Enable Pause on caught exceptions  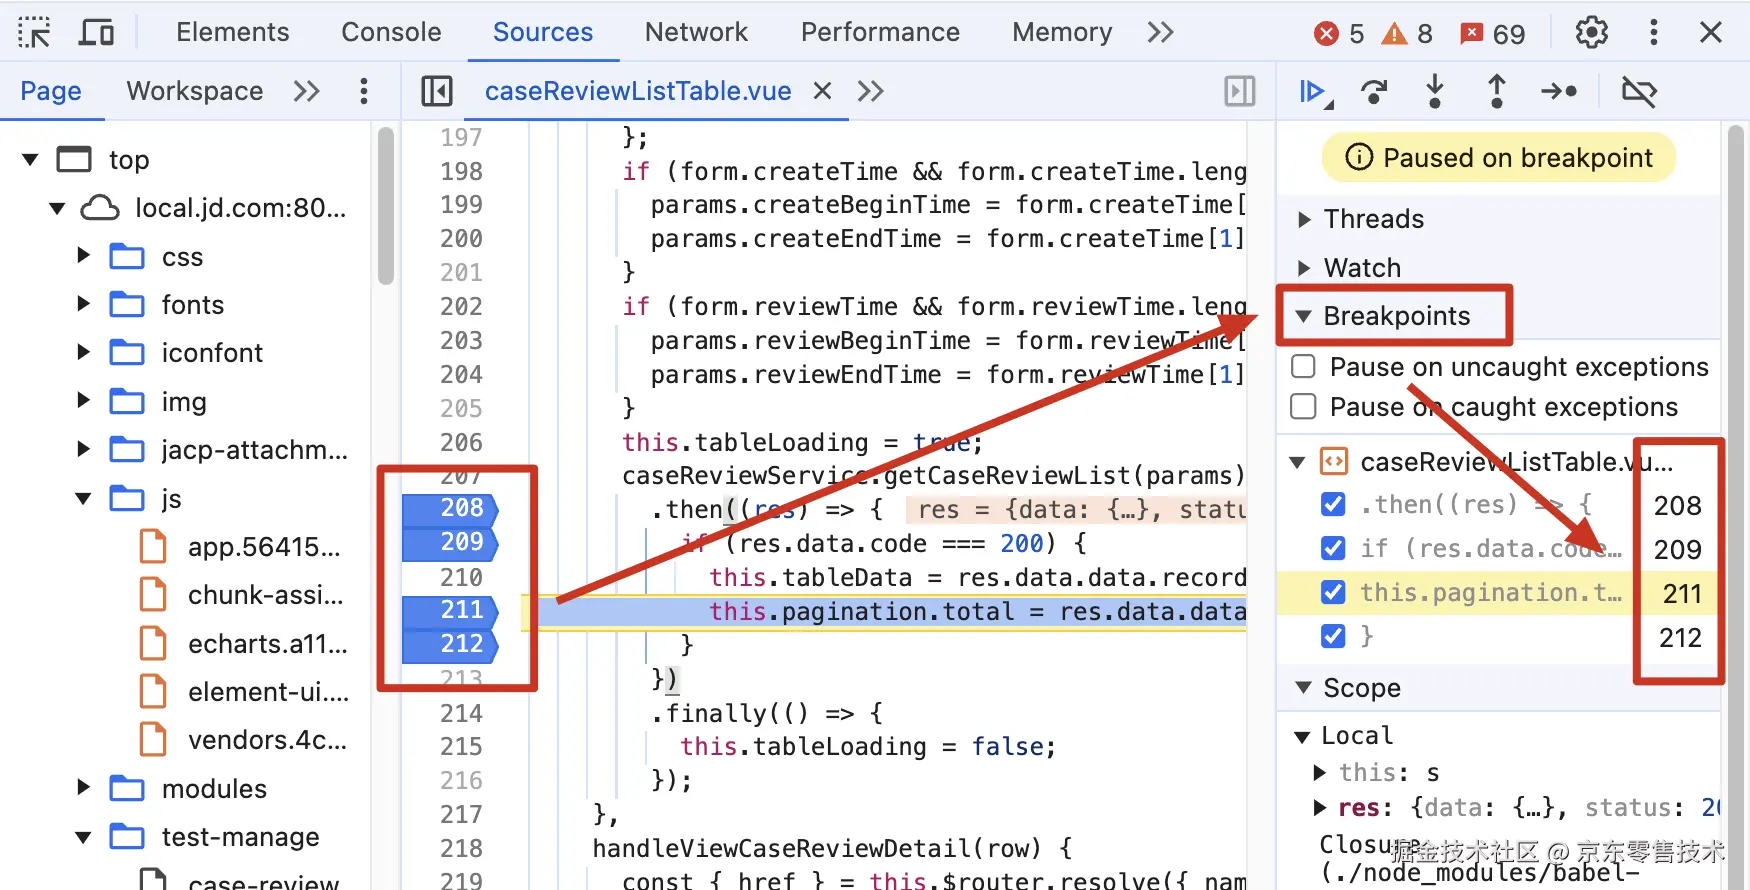(x=1303, y=406)
